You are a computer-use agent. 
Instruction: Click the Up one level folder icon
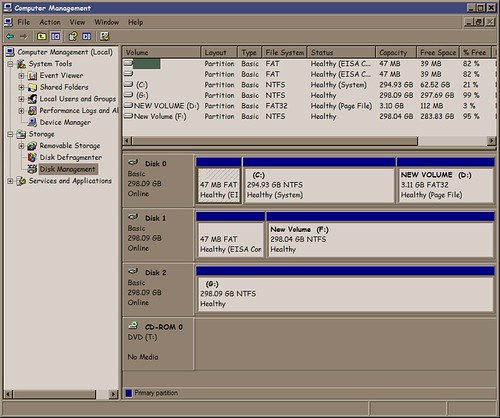pos(42,36)
